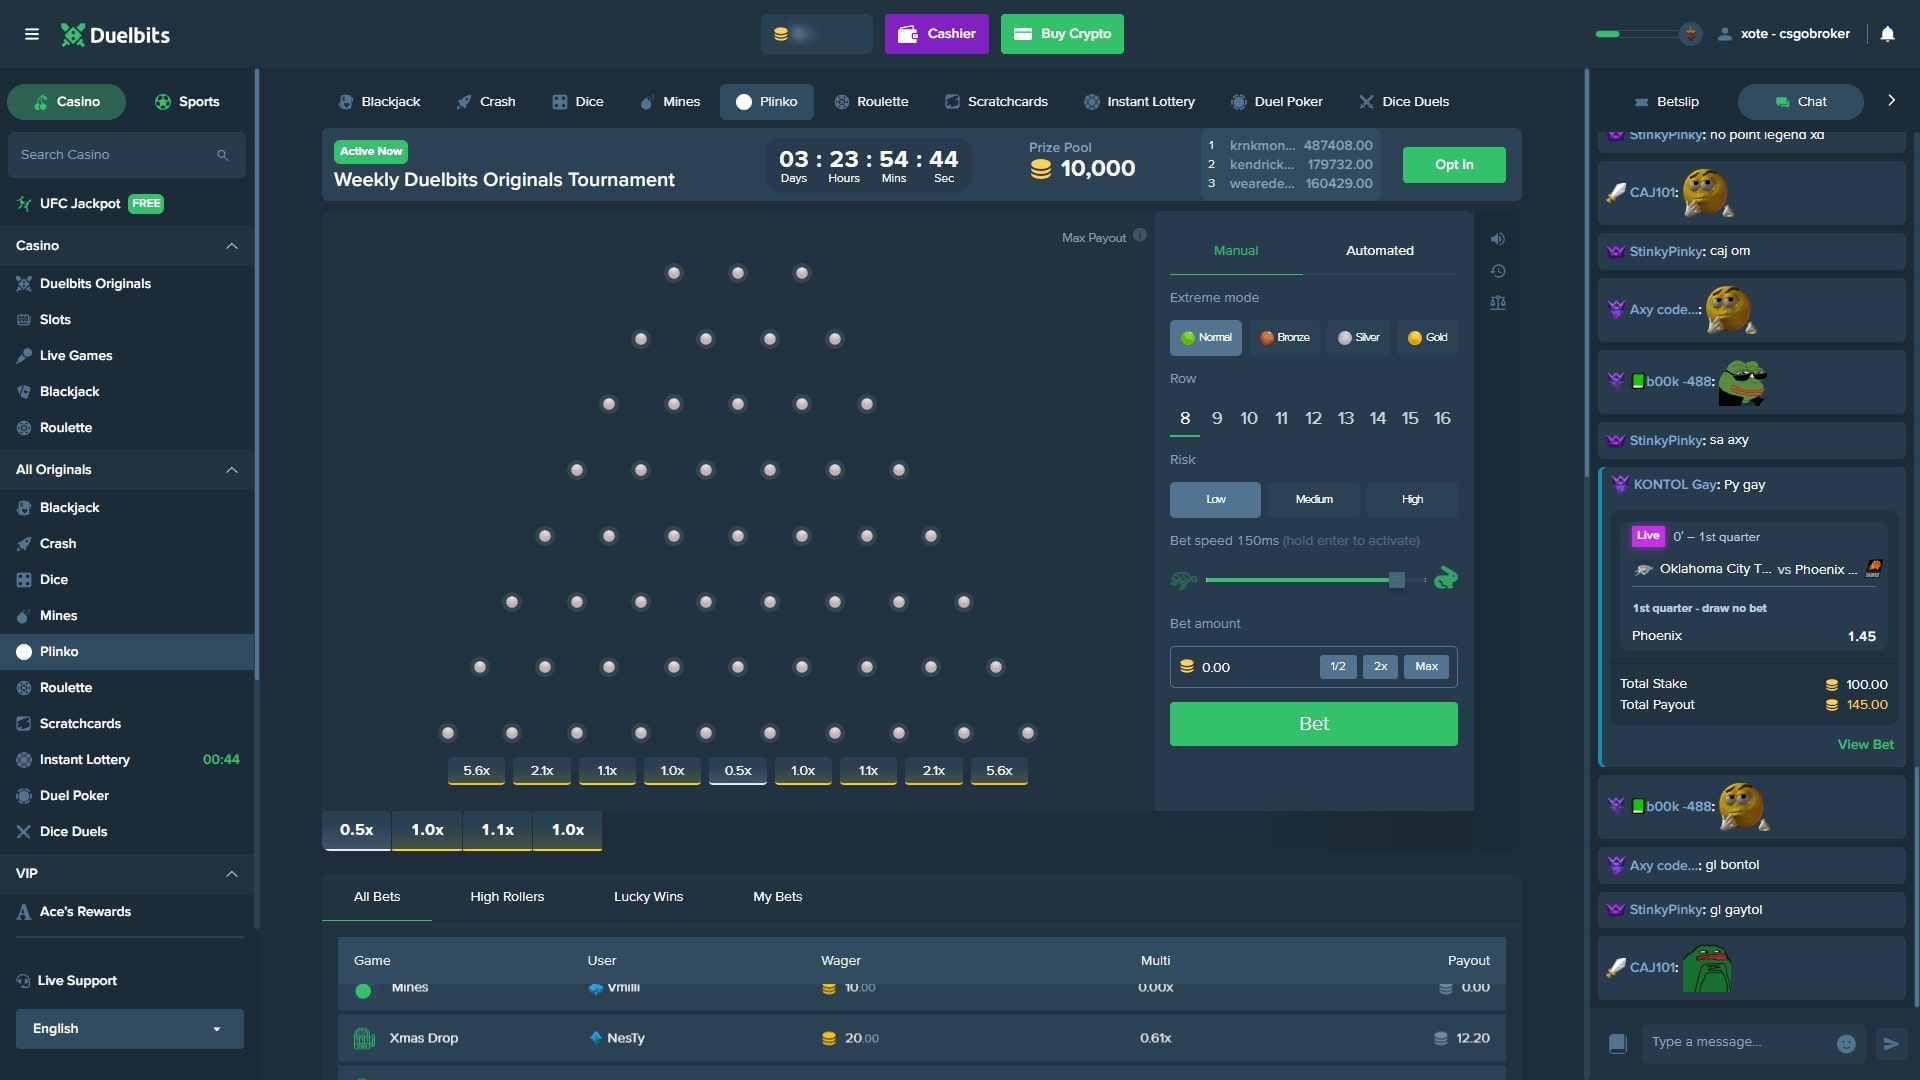Click the Search Casino input field

126,155
